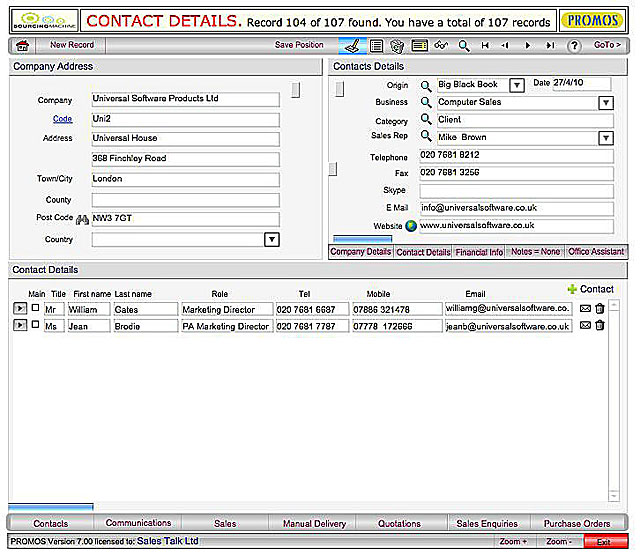Select the Quotations tab
Screen dimensions: 640x554
coord(399,524)
